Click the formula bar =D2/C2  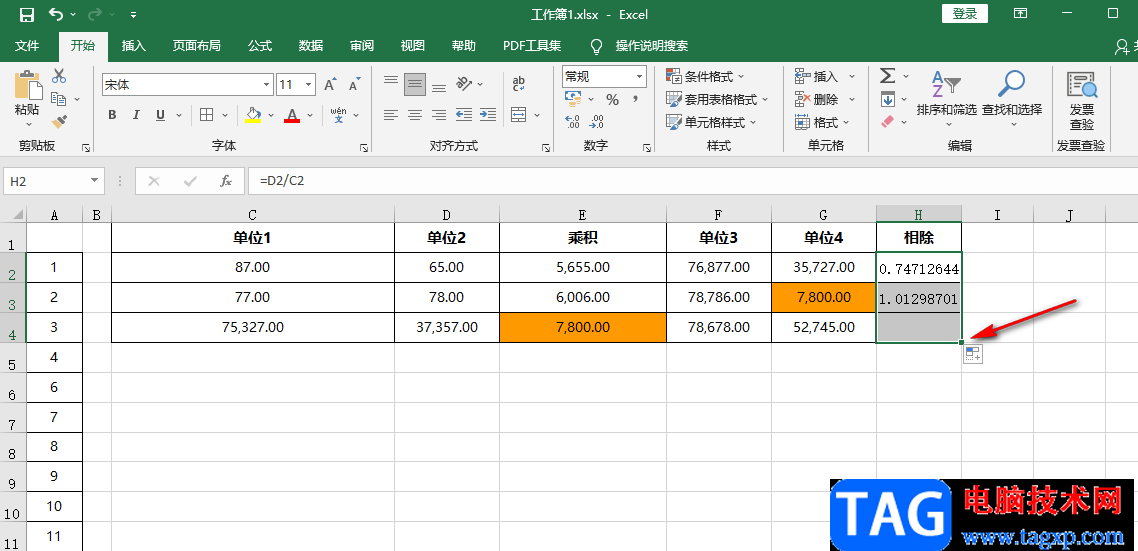(693, 181)
